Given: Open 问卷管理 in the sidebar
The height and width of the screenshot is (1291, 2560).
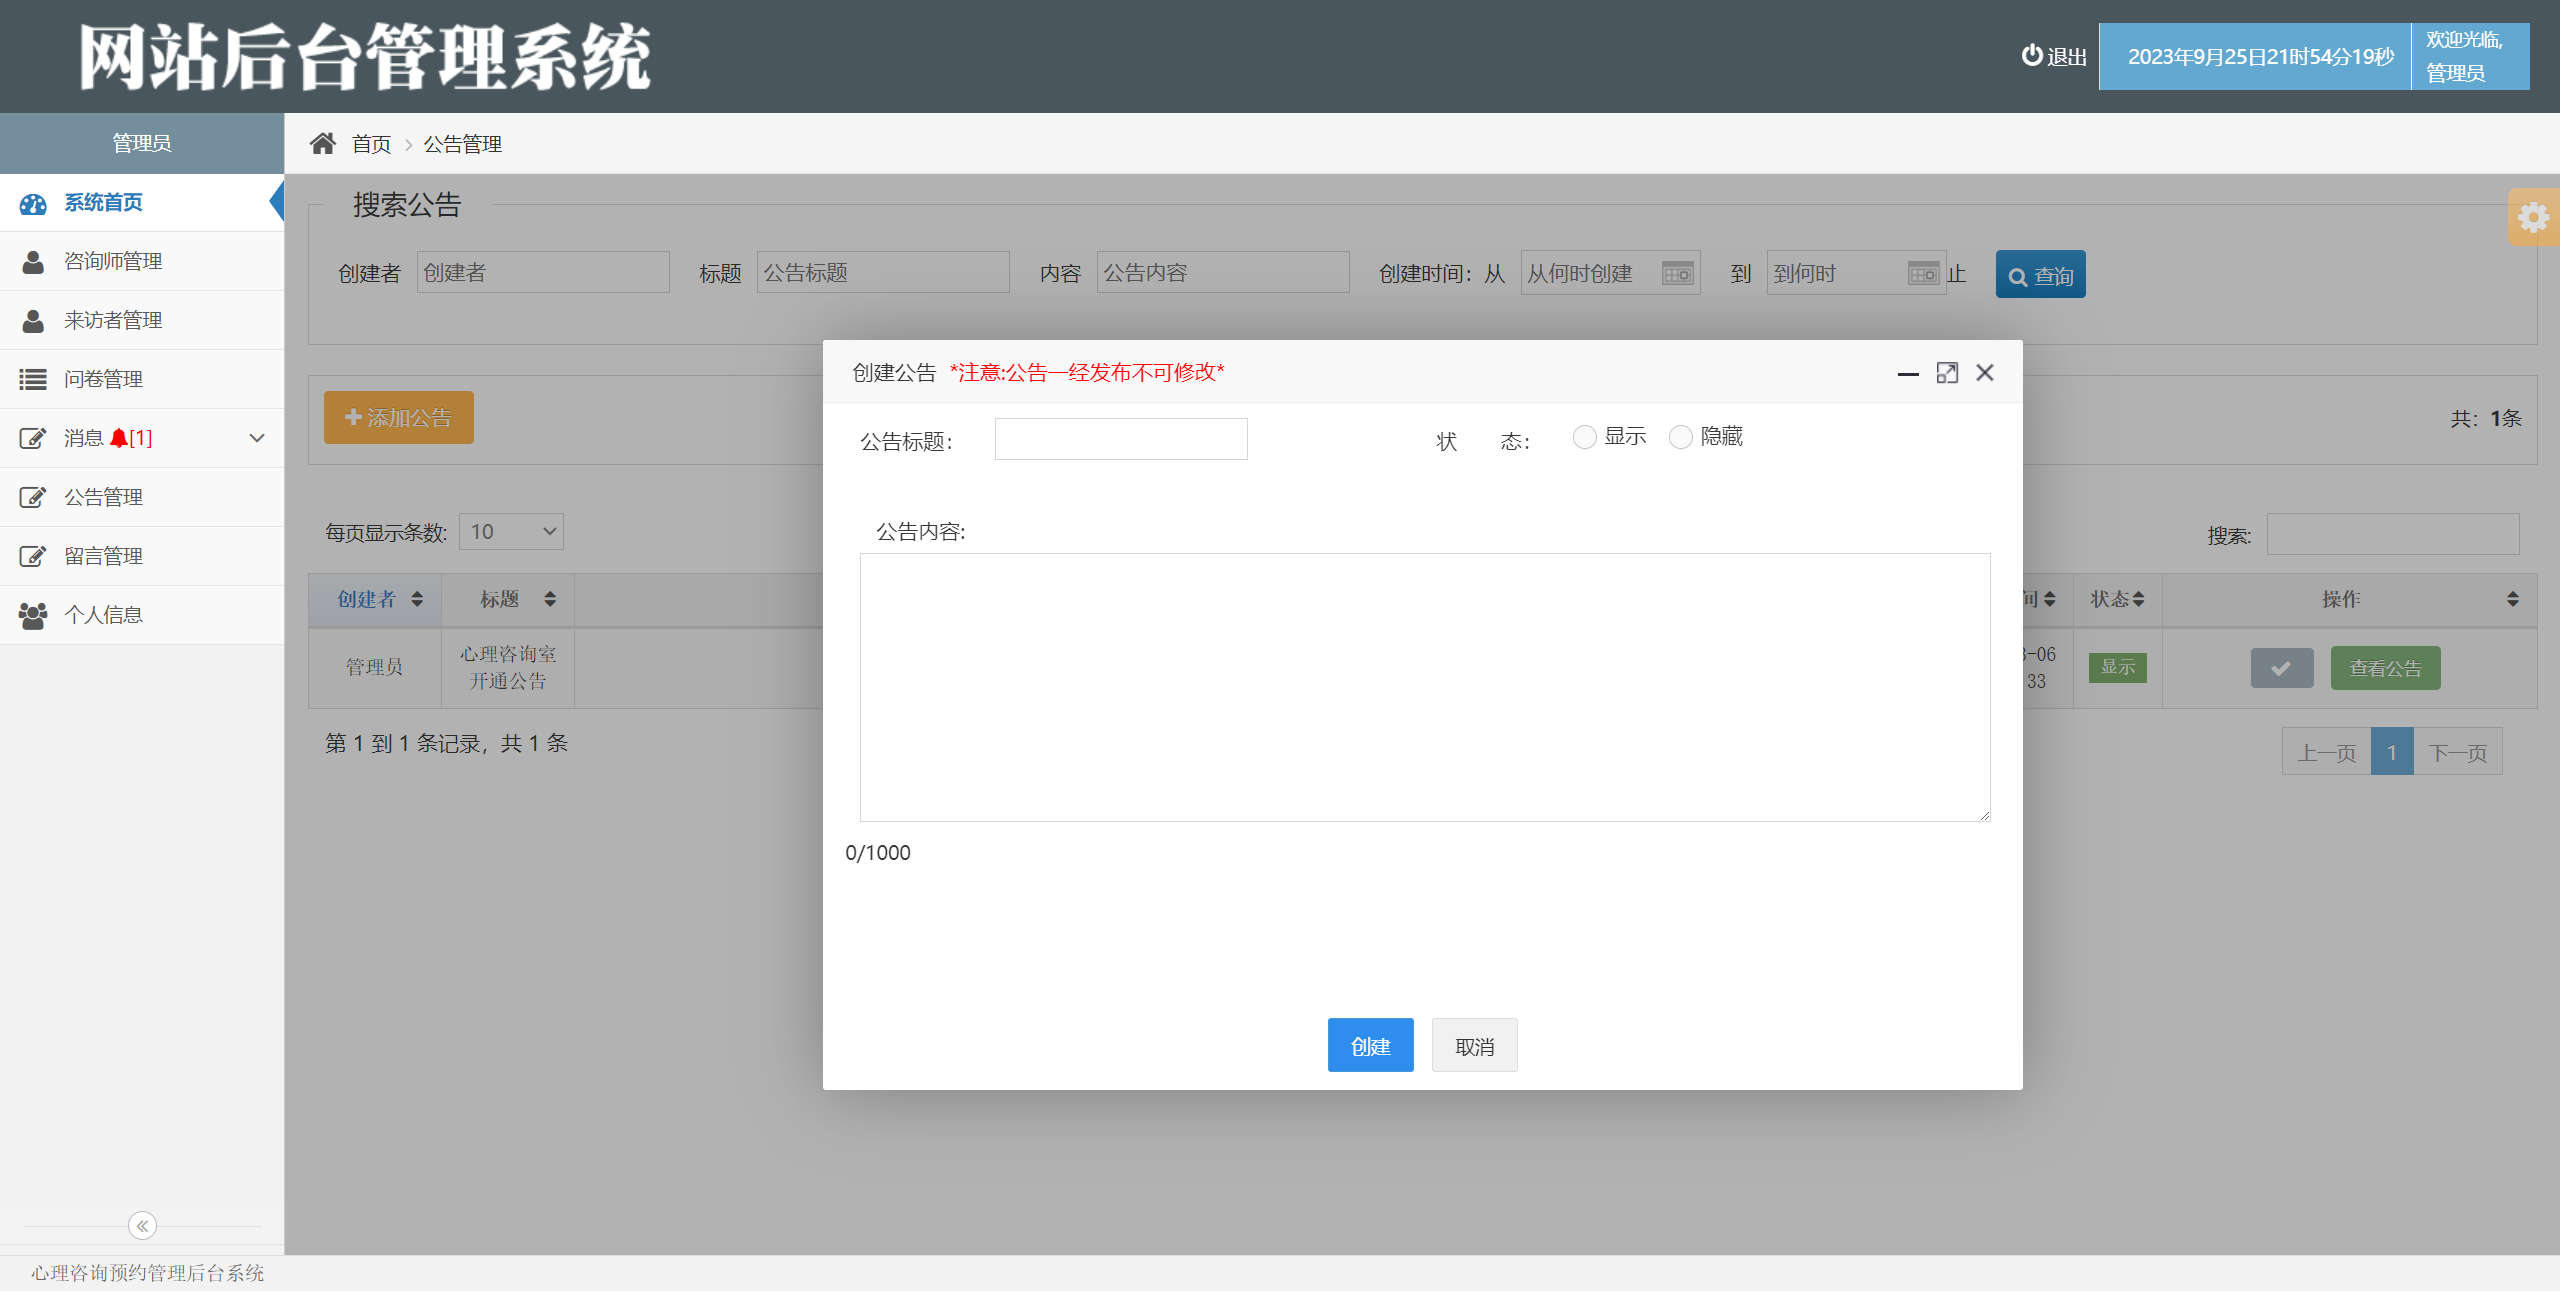Looking at the screenshot, I should 103,379.
